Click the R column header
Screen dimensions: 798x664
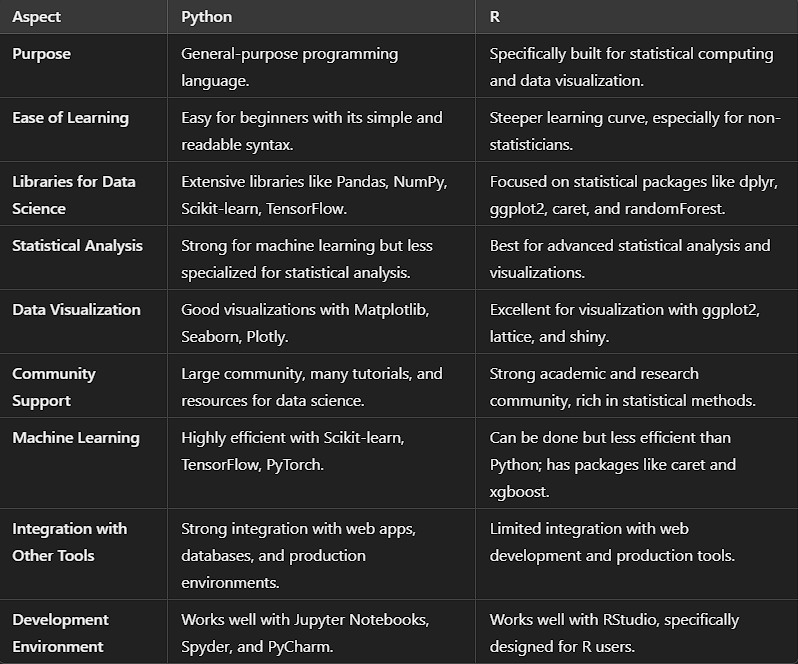pyautogui.click(x=495, y=17)
